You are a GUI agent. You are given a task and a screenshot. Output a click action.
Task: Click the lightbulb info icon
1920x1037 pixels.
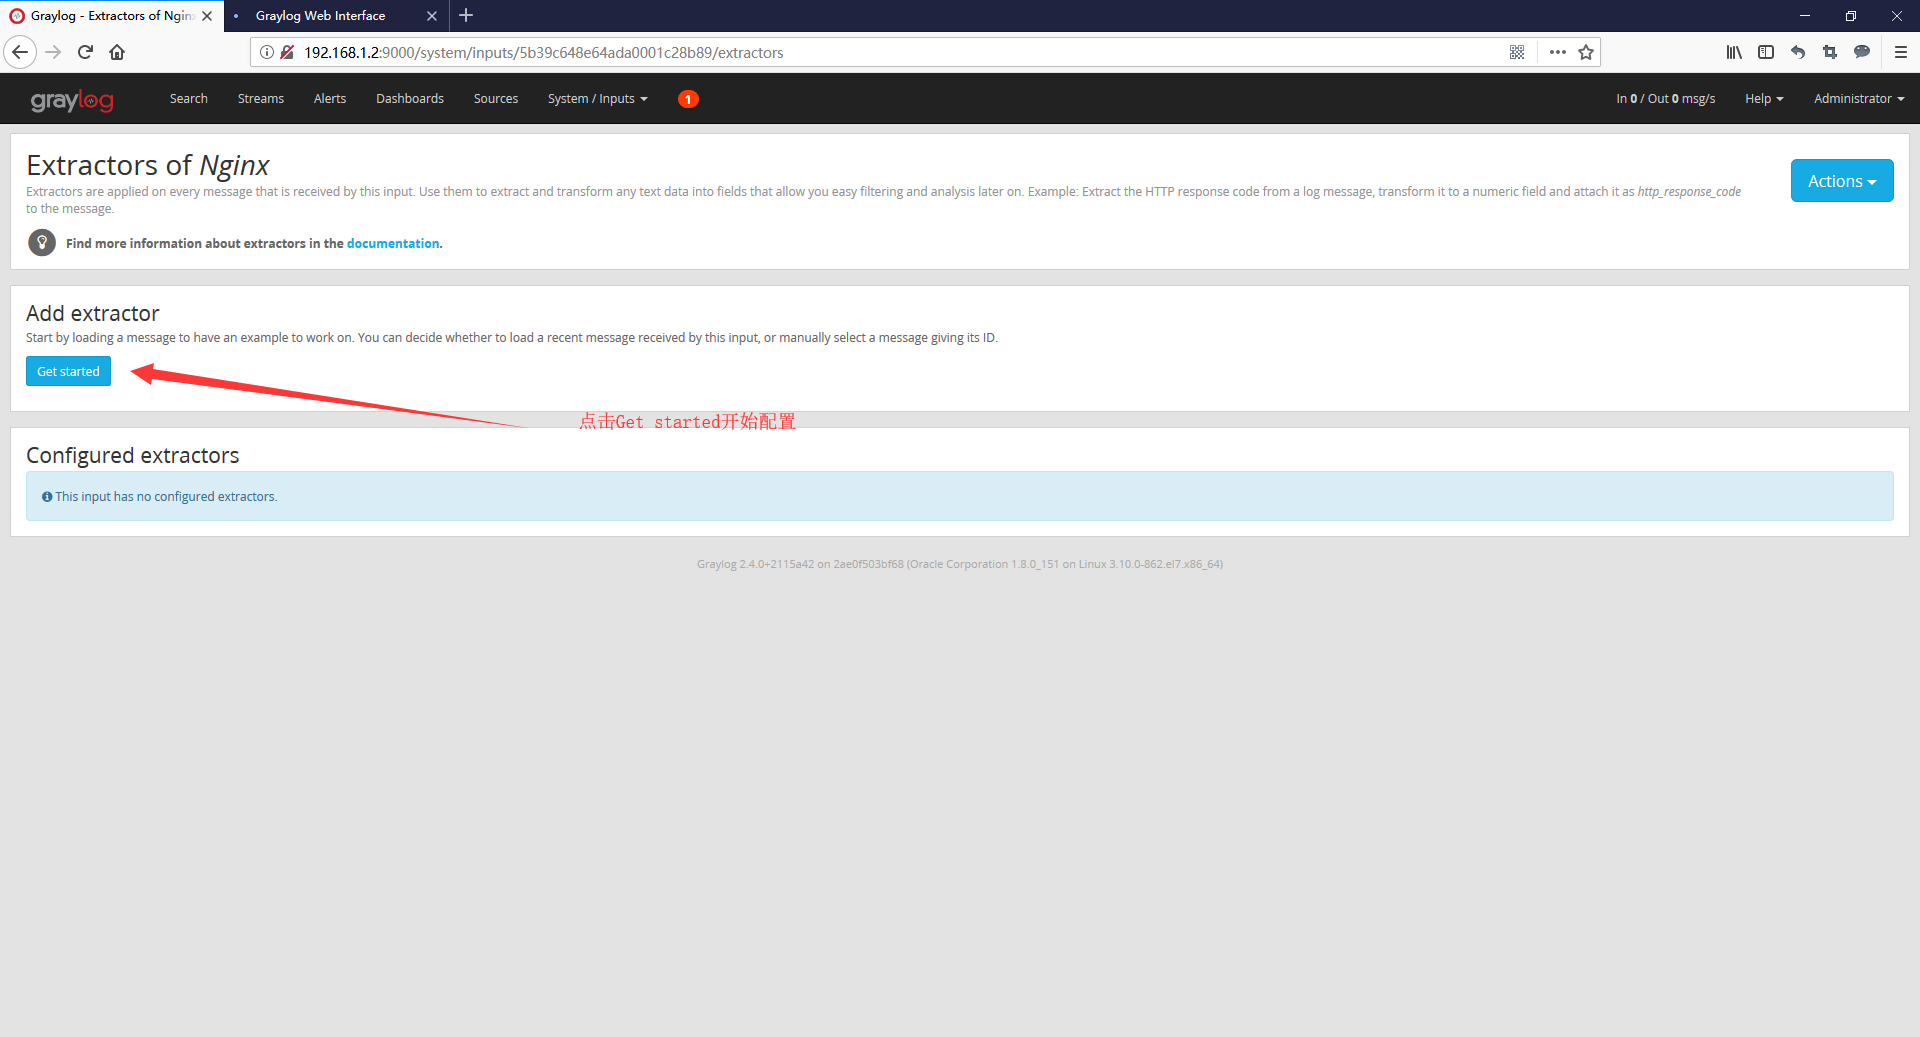point(42,243)
